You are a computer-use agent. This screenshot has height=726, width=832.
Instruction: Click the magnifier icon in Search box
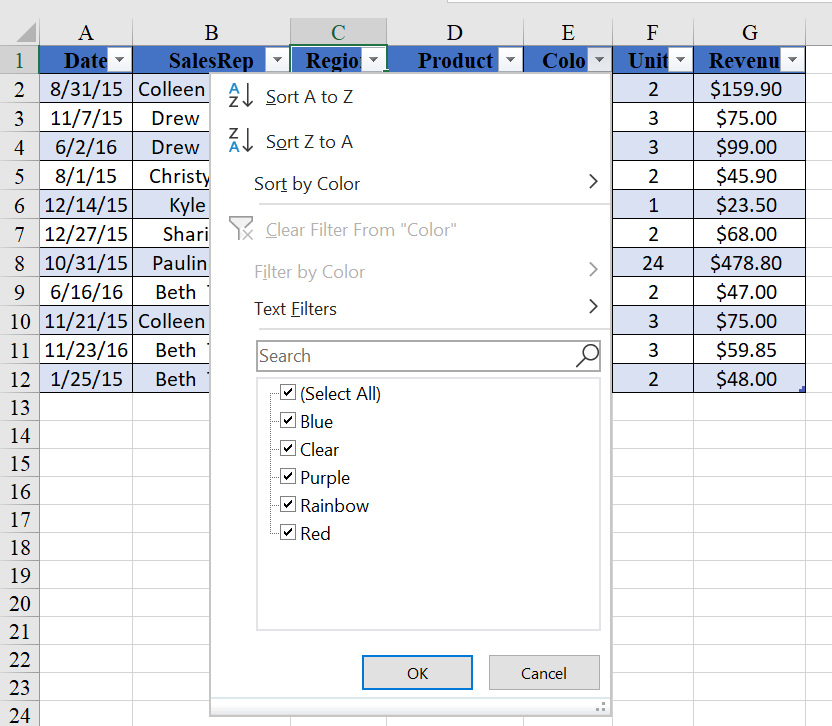(588, 355)
